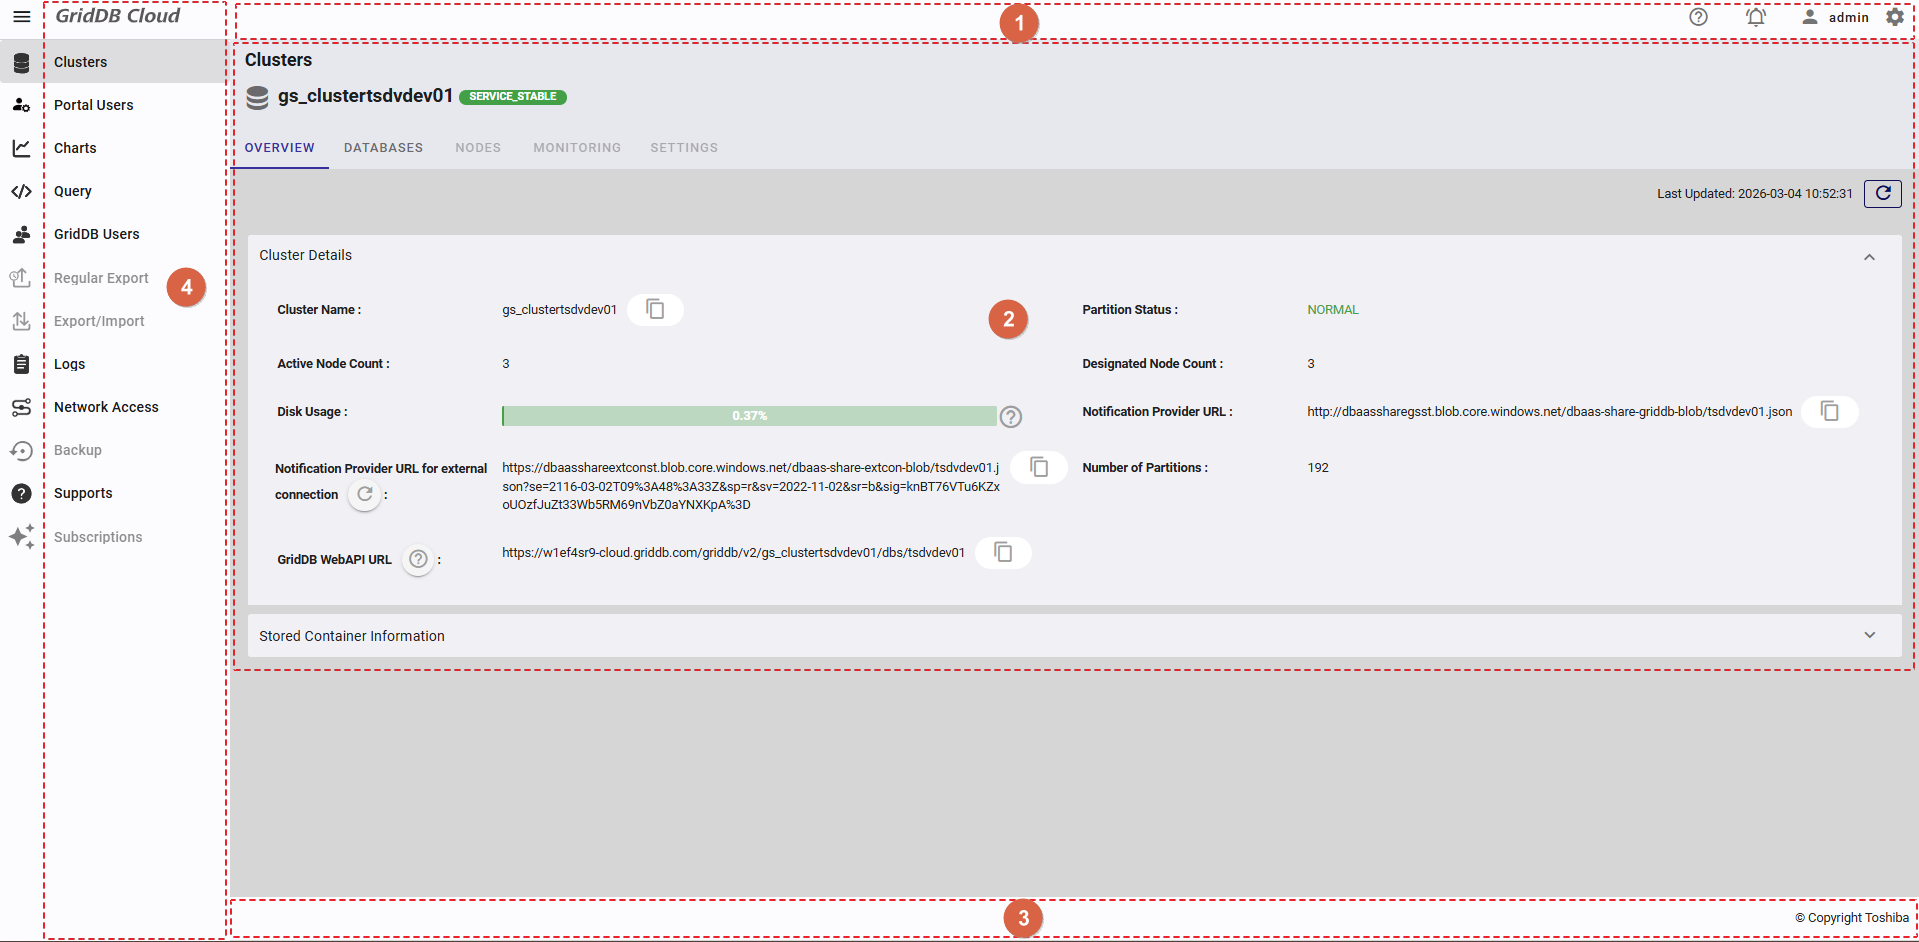
Task: Click the Export/Import arrows icon
Action: pos(21,321)
